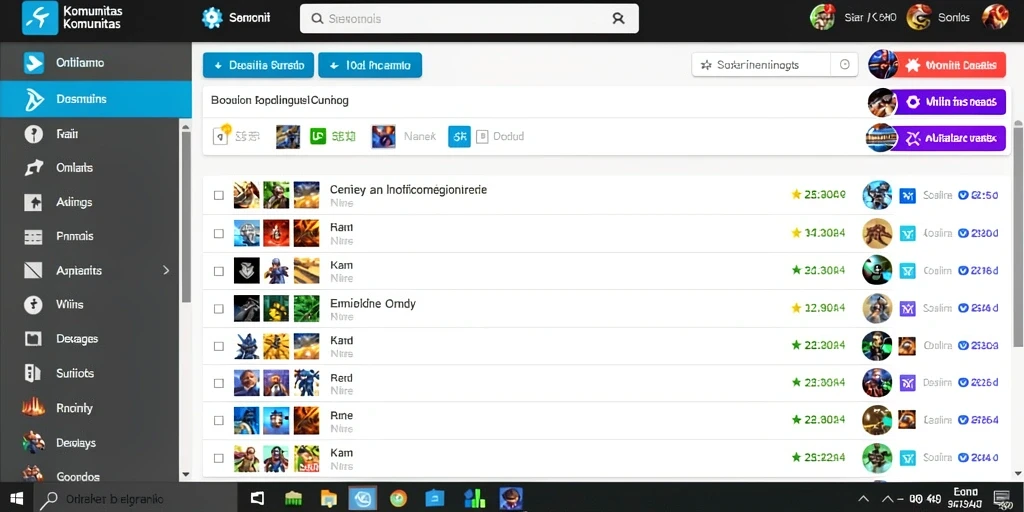Open the Onlitiamo sidebar item
The image size is (1024, 512).
coord(96,63)
